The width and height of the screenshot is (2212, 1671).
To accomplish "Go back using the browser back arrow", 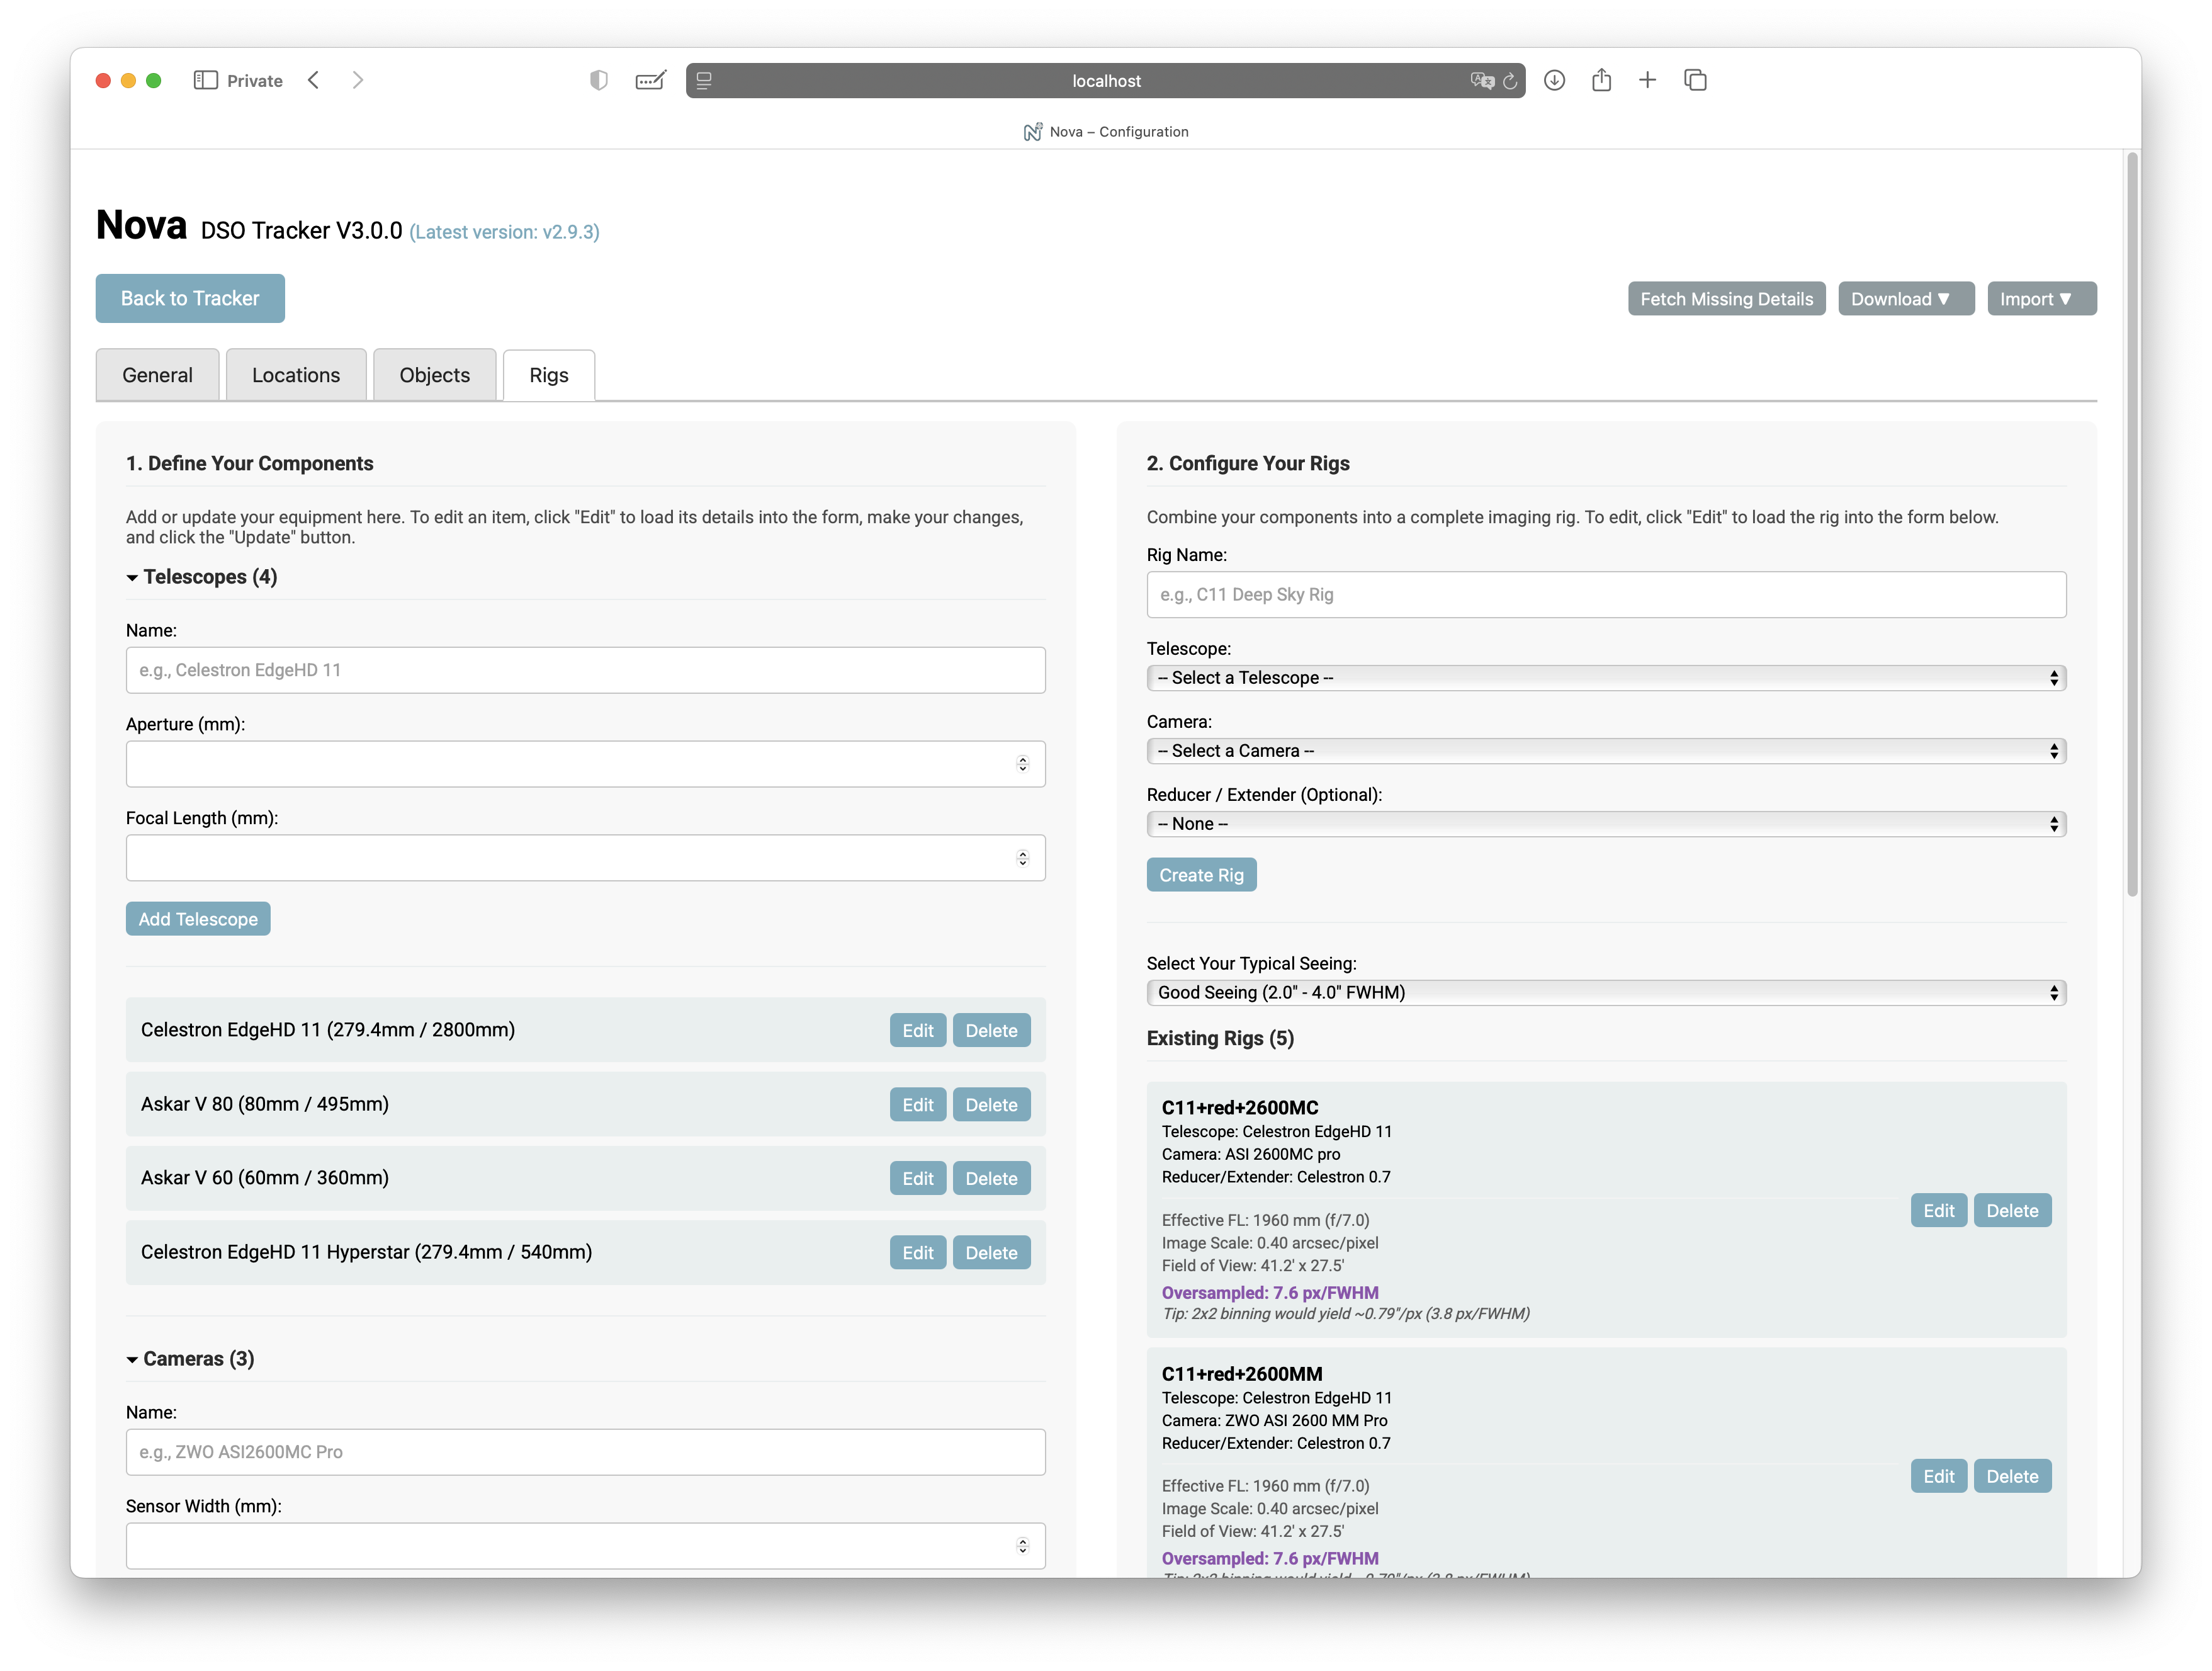I will coord(314,80).
